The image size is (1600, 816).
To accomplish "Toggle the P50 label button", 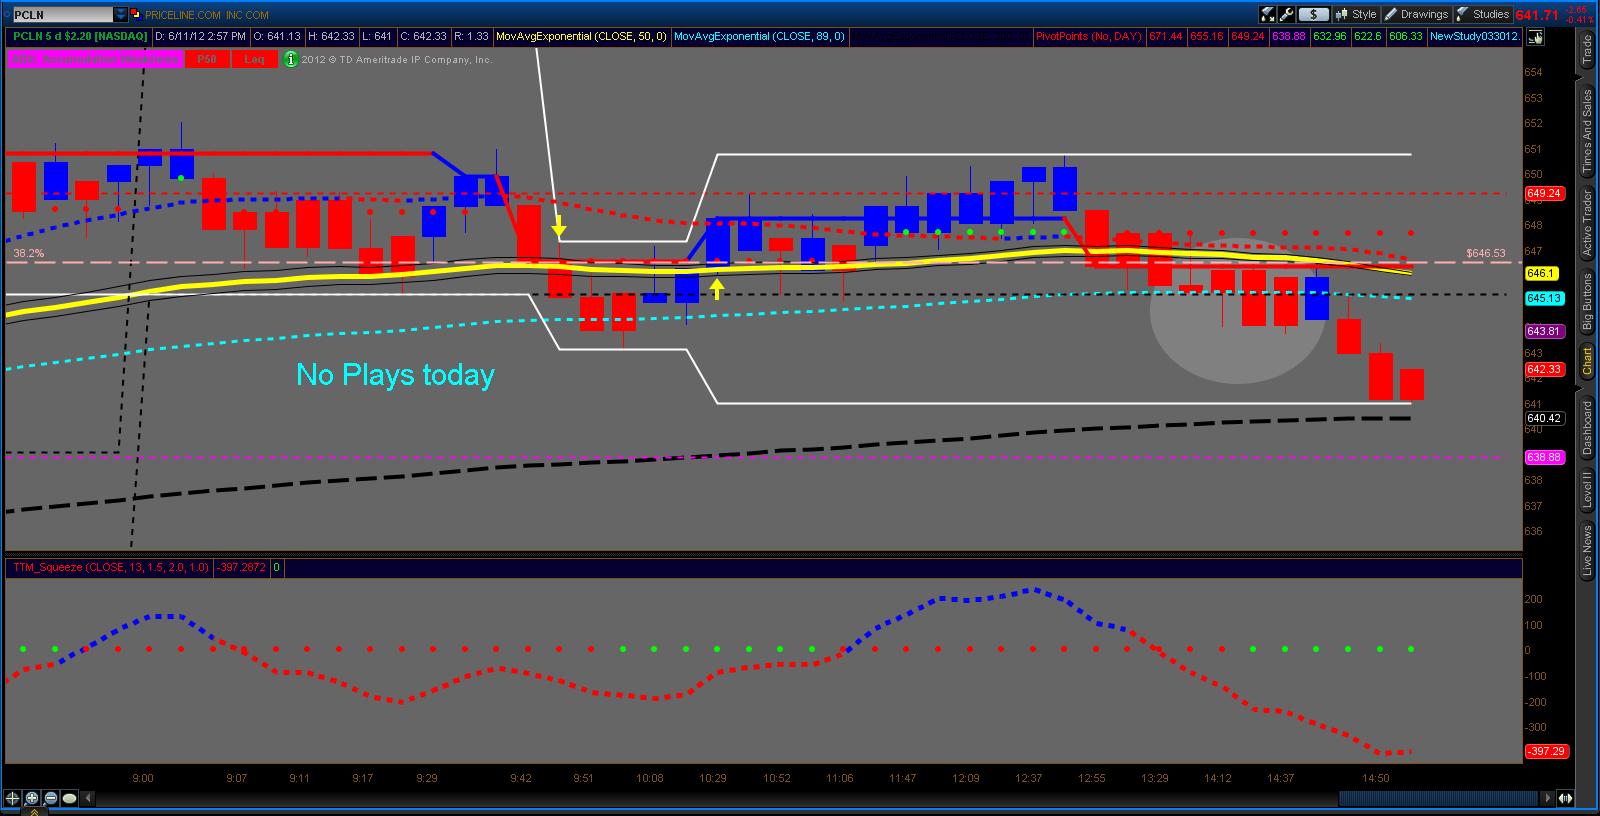I will (x=206, y=59).
